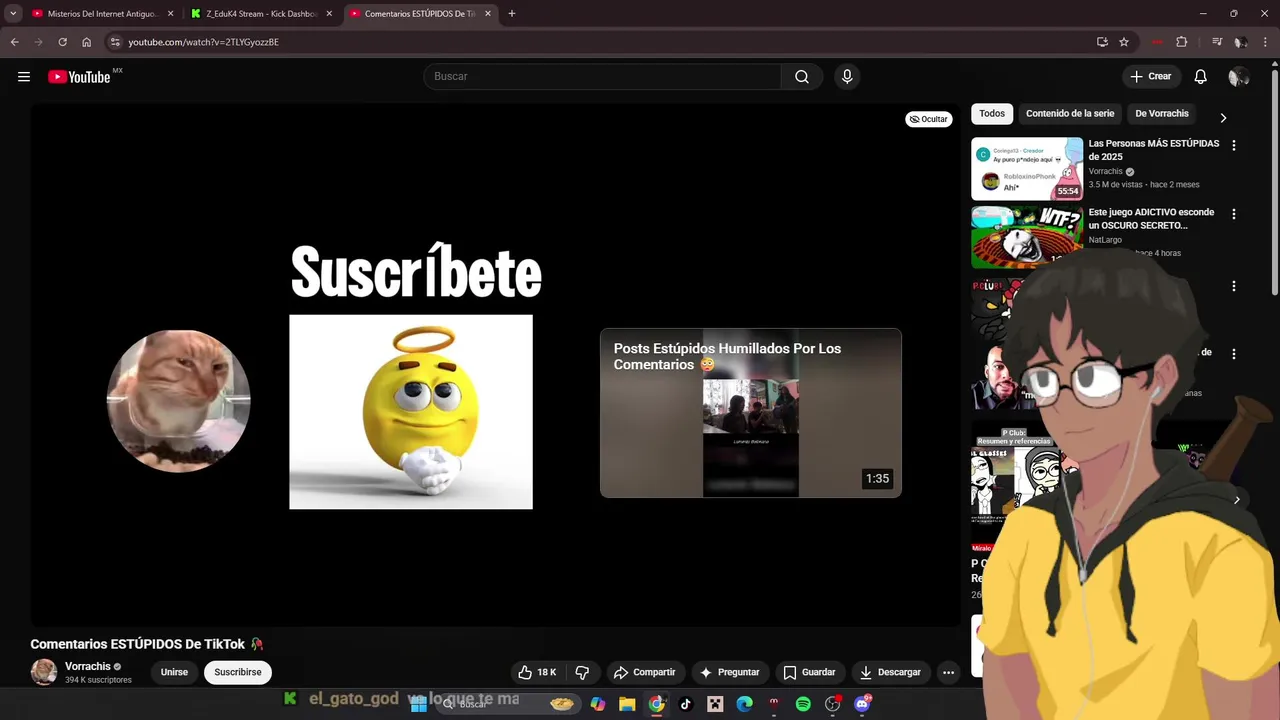Hide end screen with Ocultar
This screenshot has height=720, width=1280.
(928, 119)
